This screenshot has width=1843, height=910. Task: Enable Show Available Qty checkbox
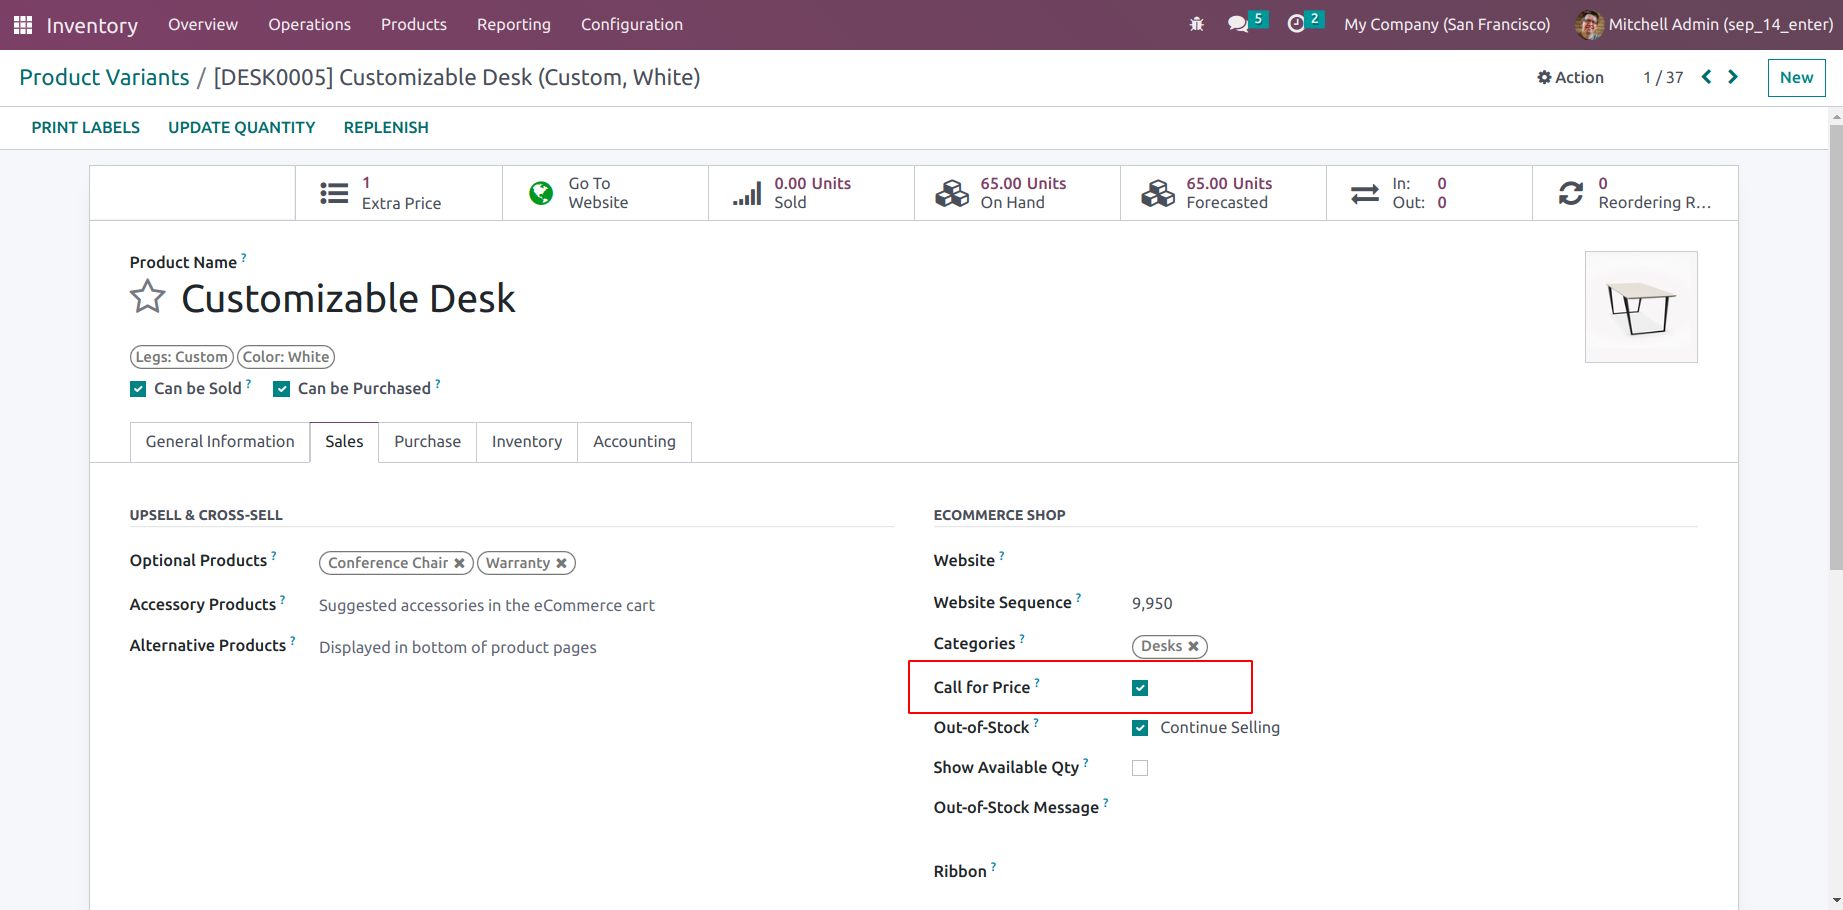[1140, 768]
